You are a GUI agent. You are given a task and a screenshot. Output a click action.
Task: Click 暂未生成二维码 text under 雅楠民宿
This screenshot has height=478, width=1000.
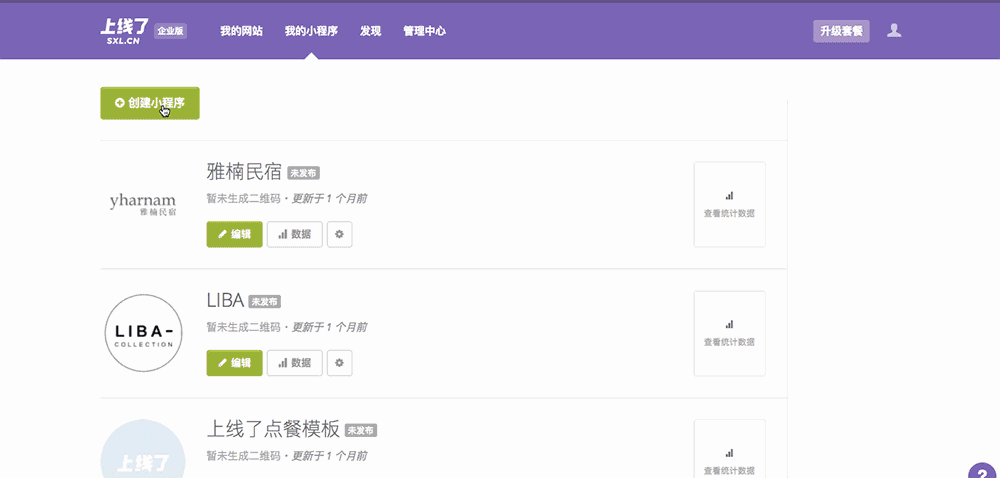(244, 199)
